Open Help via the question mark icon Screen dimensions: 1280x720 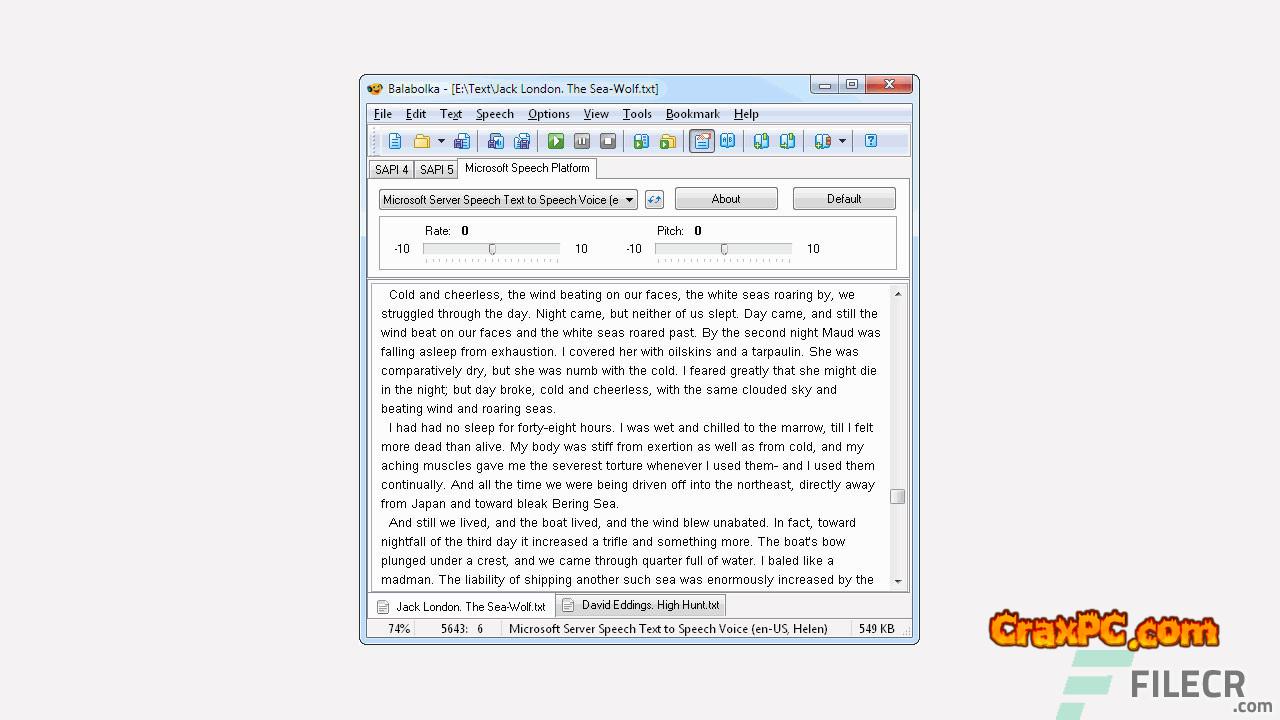871,141
